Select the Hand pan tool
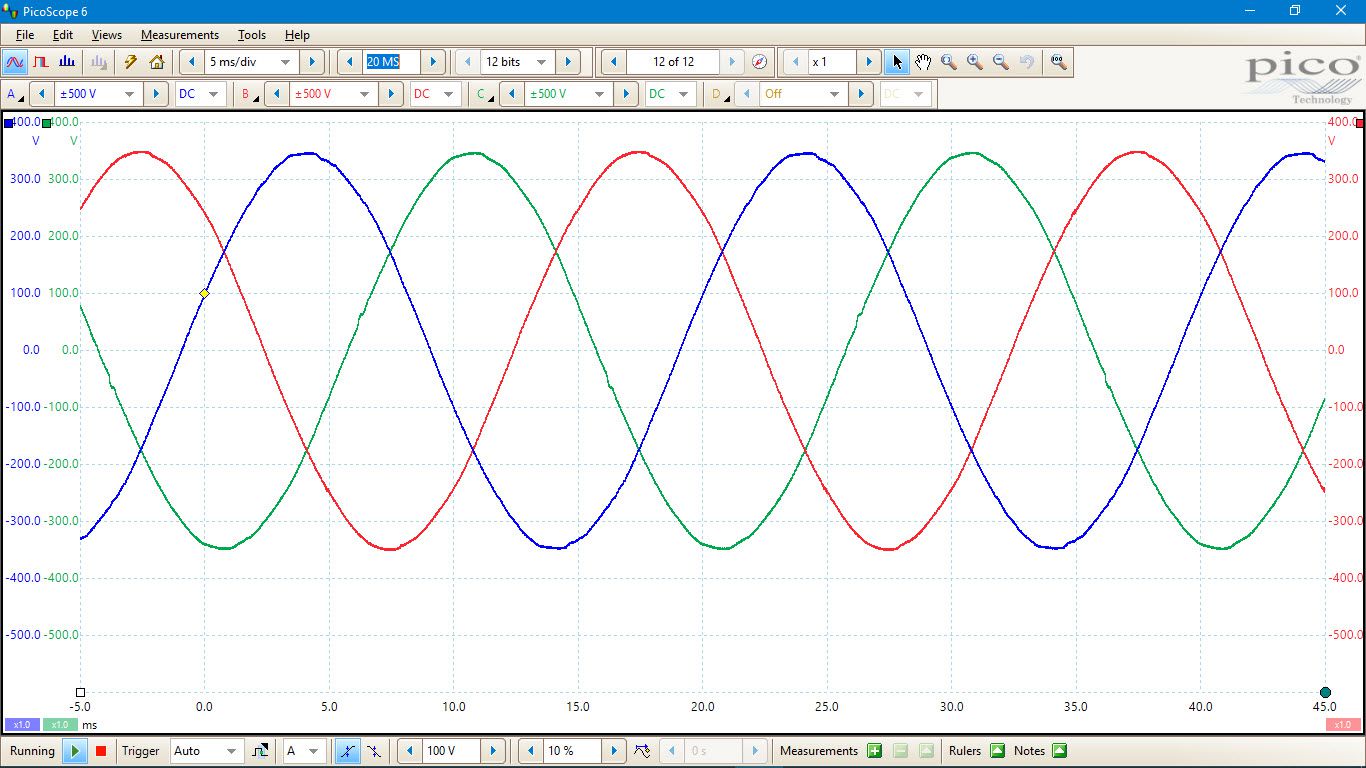The height and width of the screenshot is (768, 1366). click(x=922, y=62)
